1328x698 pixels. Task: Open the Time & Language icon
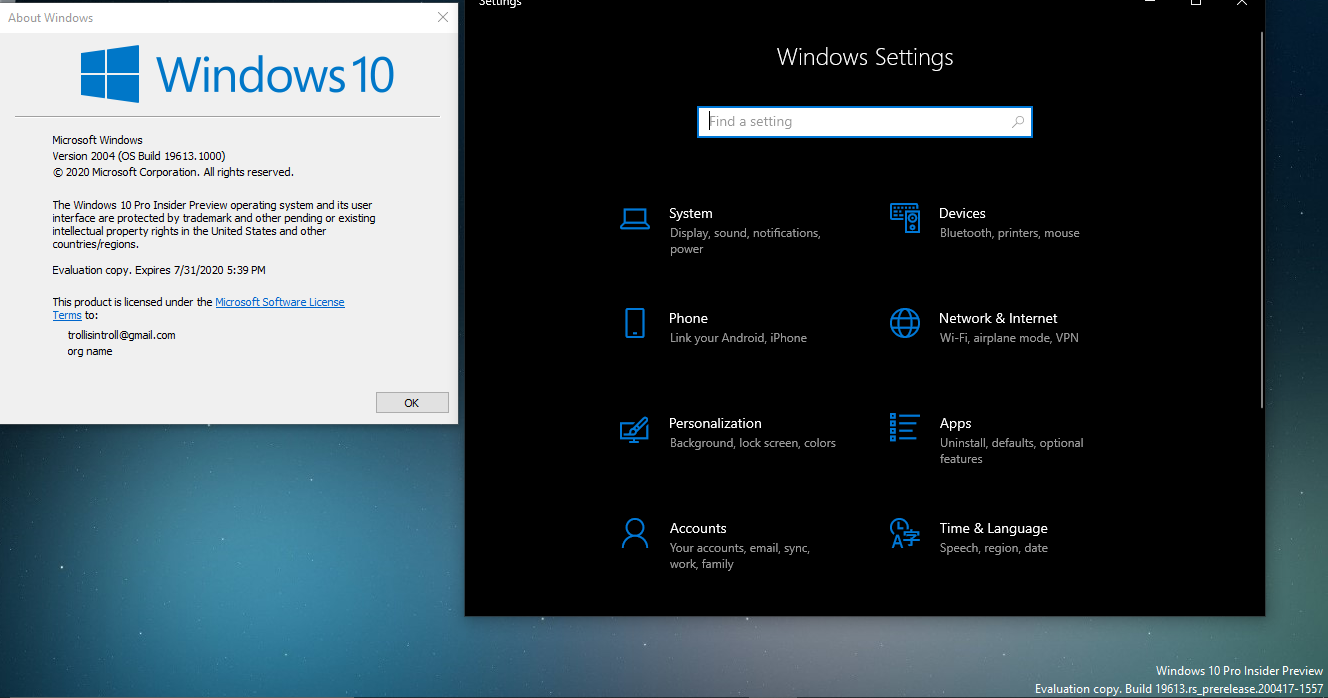coord(904,533)
